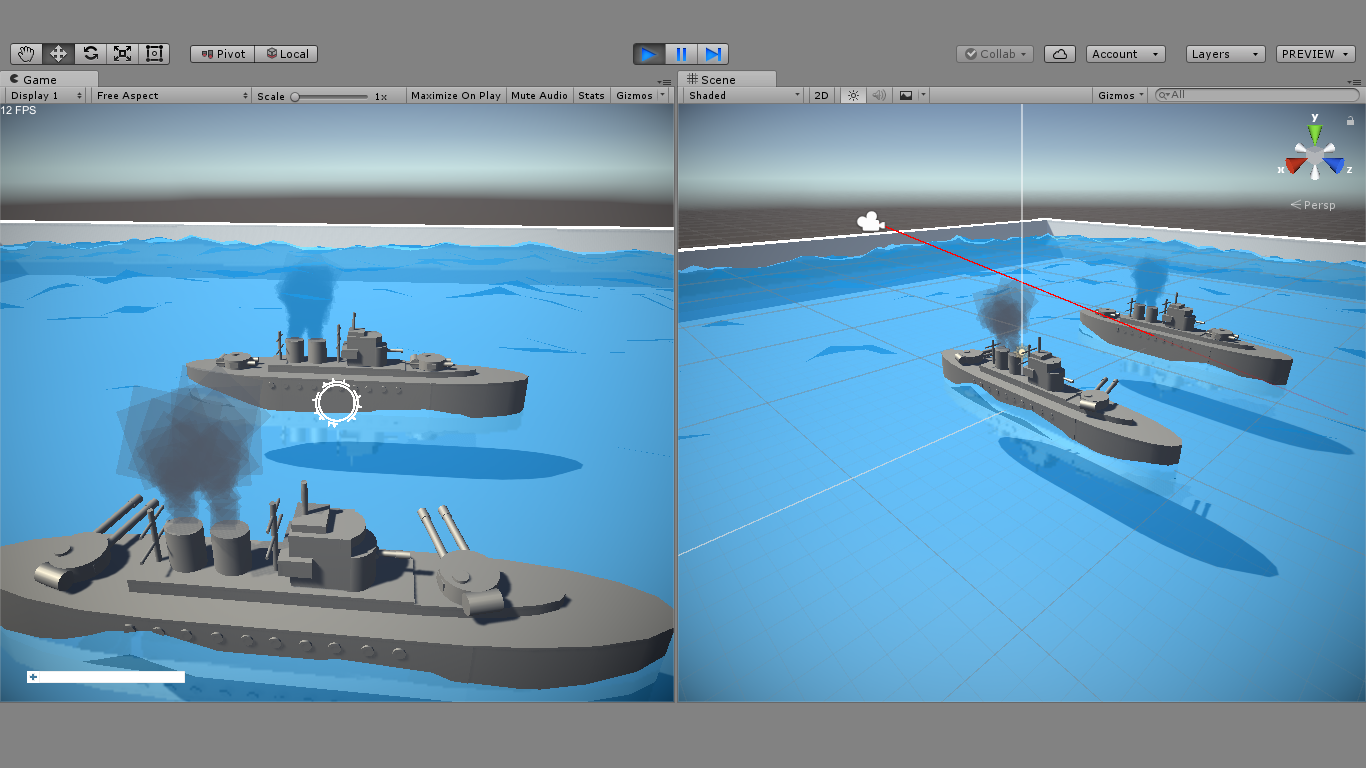Open the Free Aspect ratio dropdown
The image size is (1366, 768).
click(172, 96)
